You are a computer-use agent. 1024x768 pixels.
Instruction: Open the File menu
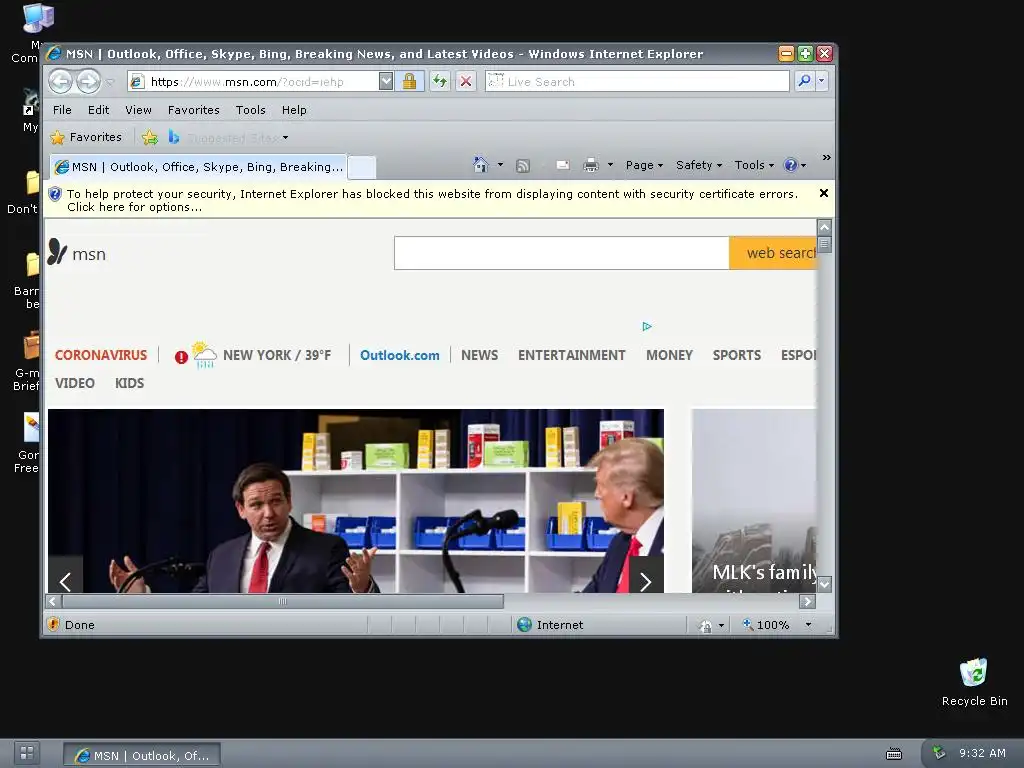pos(62,110)
